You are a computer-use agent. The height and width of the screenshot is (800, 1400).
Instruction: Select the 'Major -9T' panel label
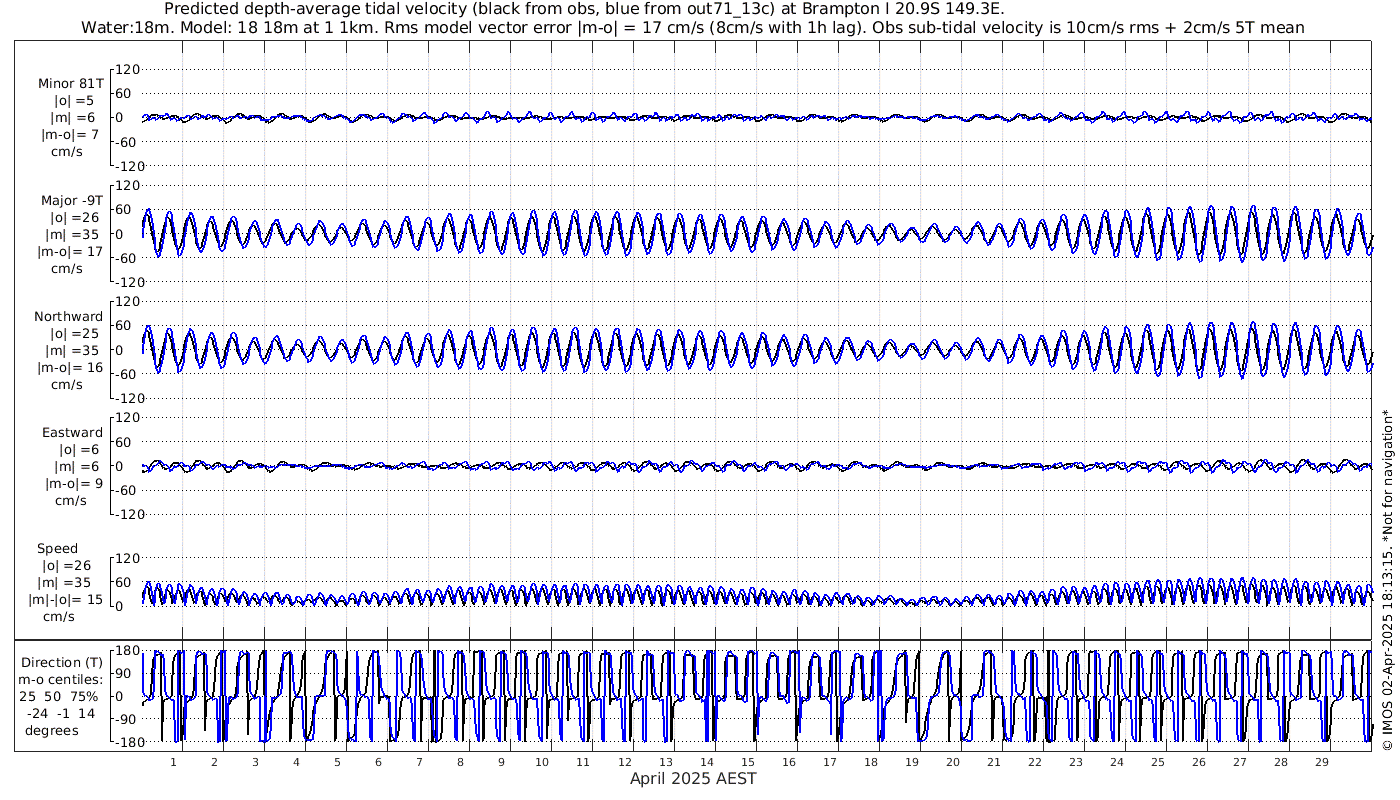(72, 200)
